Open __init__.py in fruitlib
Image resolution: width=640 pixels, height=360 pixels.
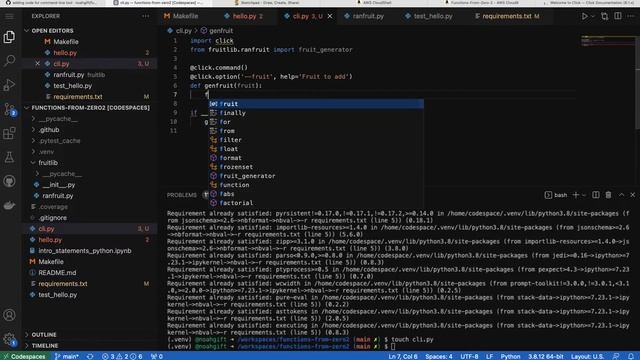pyautogui.click(x=59, y=185)
